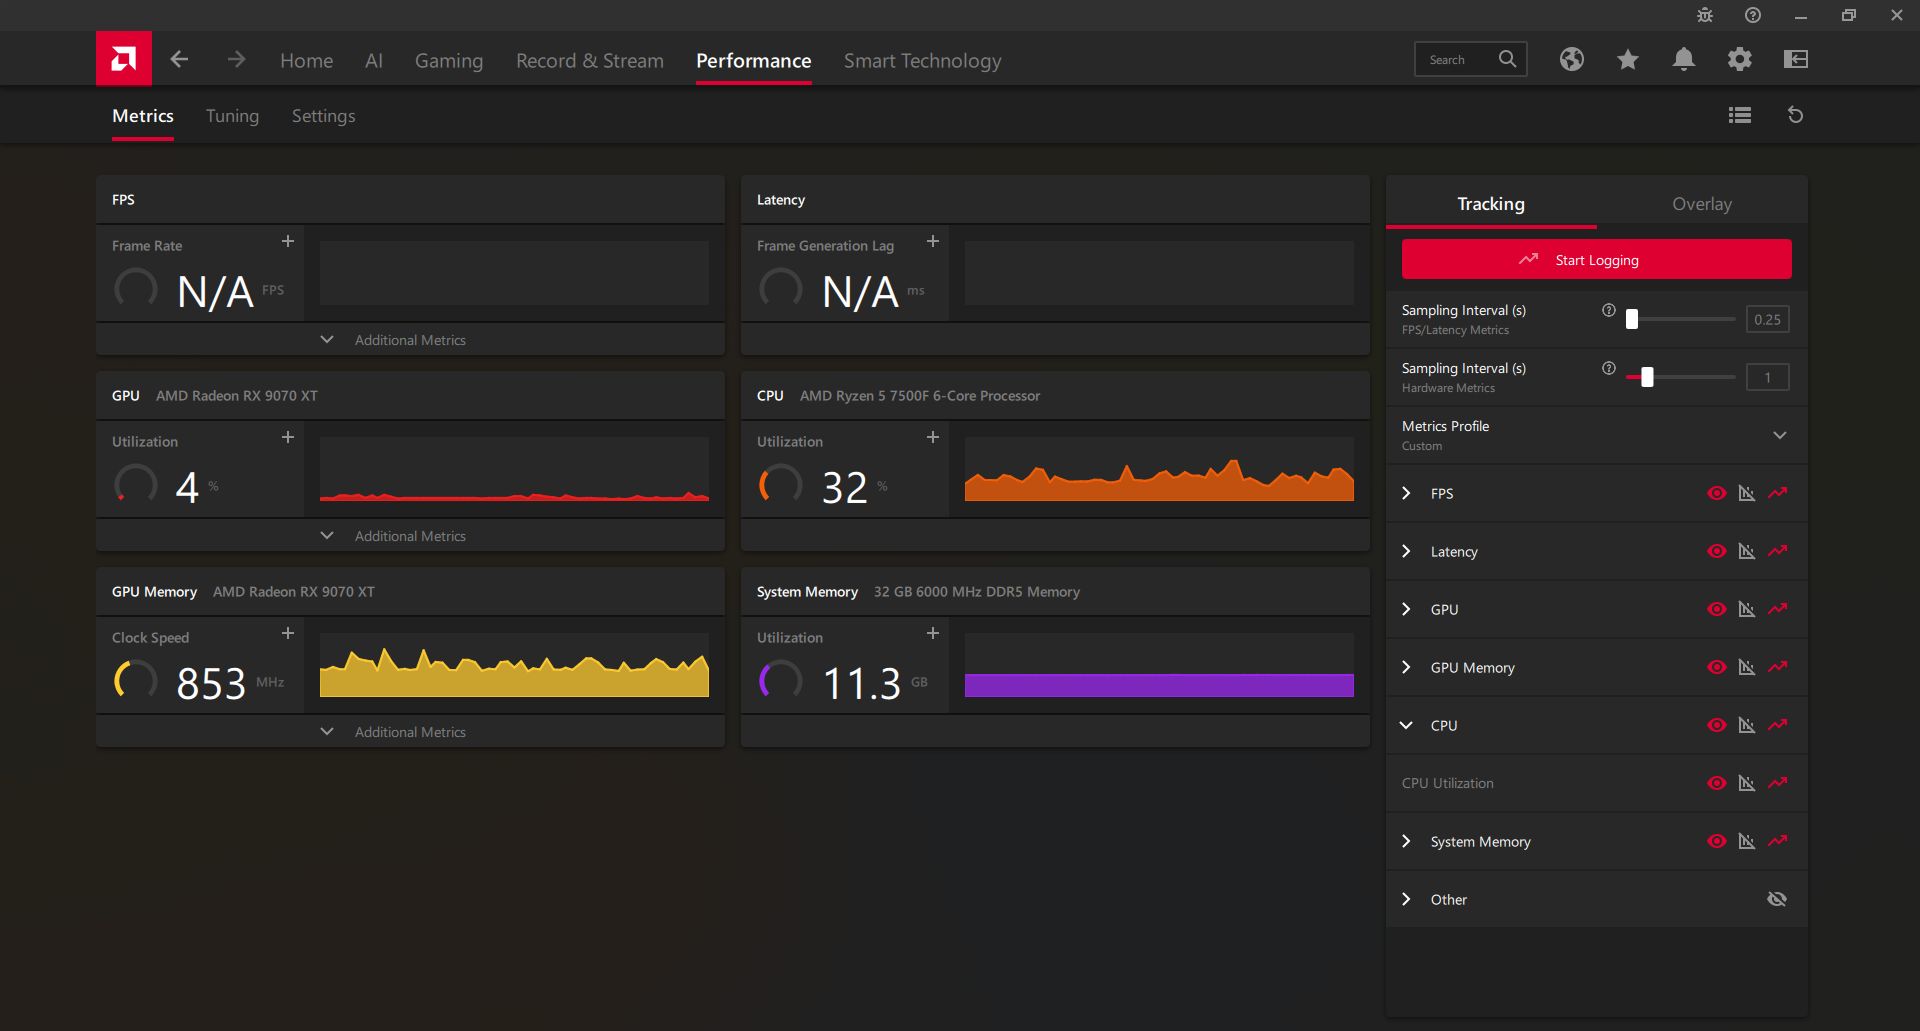Viewport: 1920px width, 1031px height.
Task: Click the search magnifier icon
Action: click(x=1507, y=59)
